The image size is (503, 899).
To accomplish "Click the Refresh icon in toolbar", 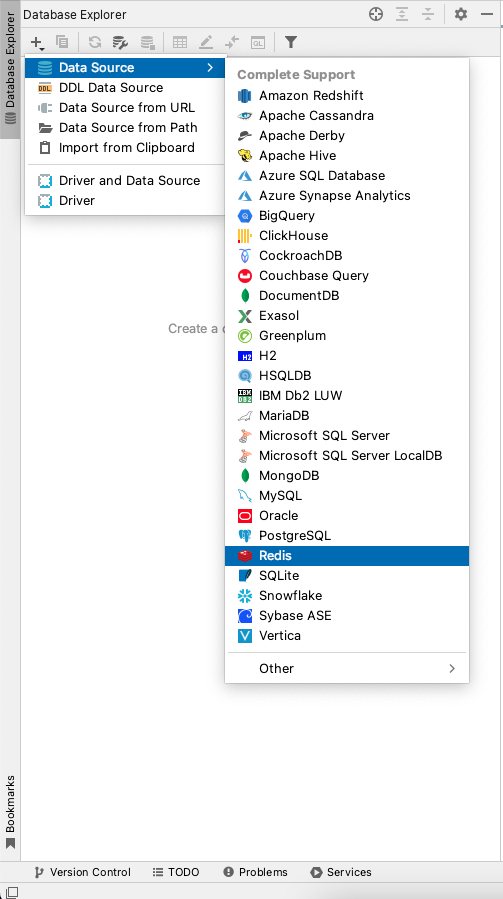I will [x=95, y=42].
